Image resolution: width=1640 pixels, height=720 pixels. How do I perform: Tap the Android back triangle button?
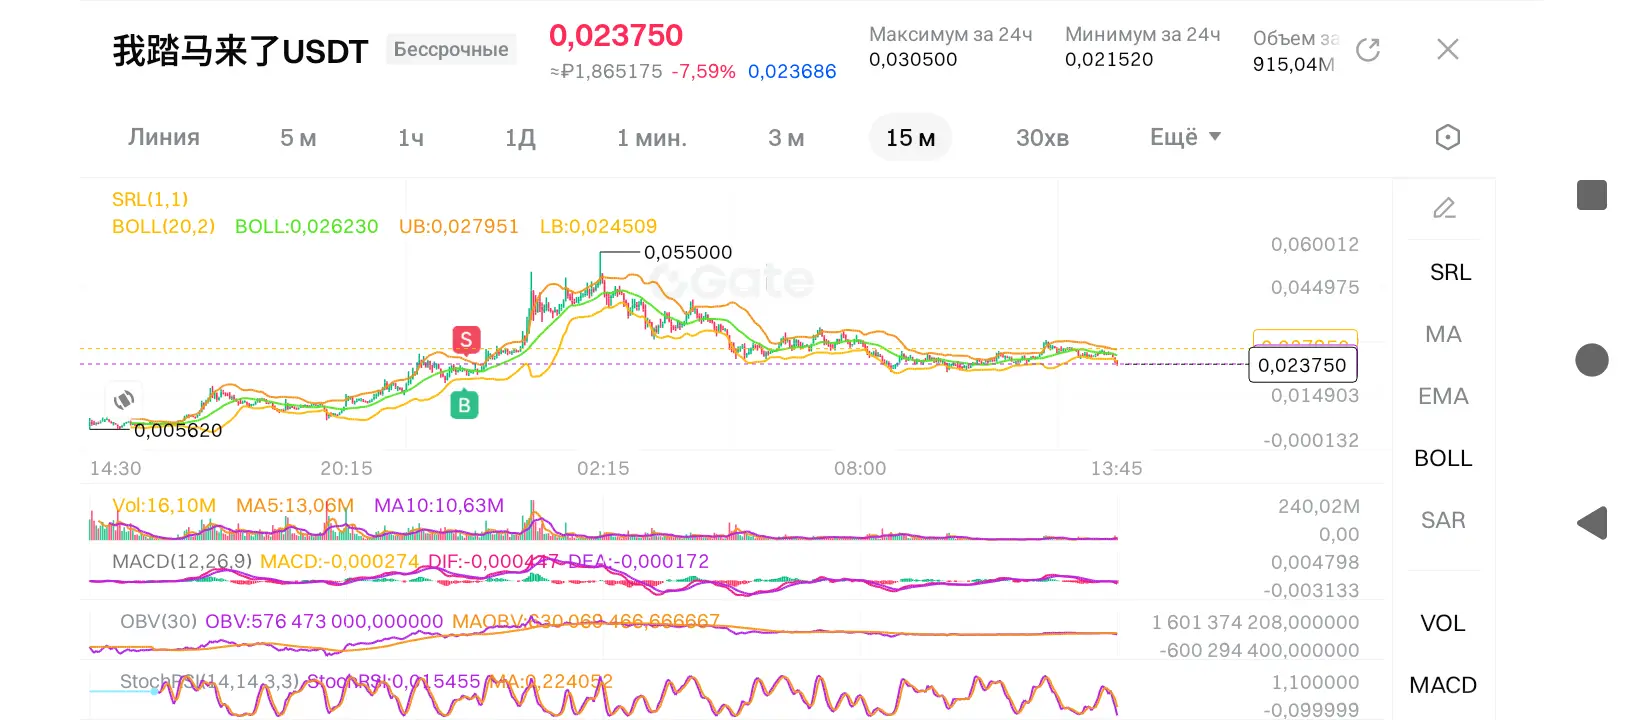1592,523
